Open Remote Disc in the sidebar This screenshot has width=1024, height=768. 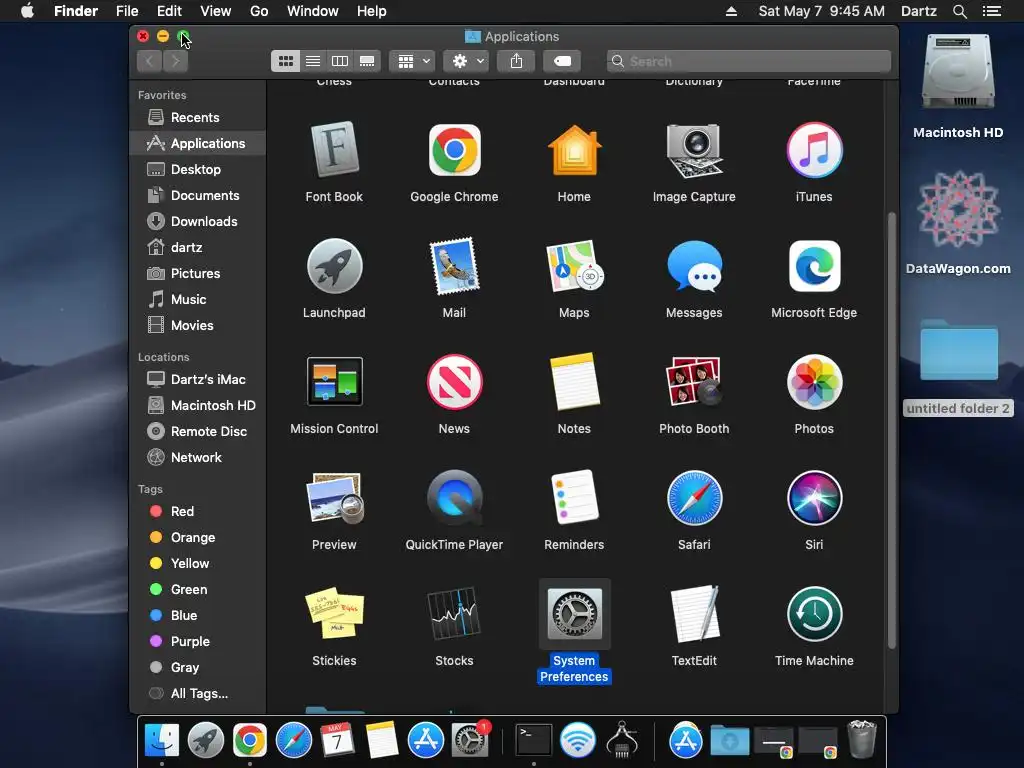pos(197,431)
